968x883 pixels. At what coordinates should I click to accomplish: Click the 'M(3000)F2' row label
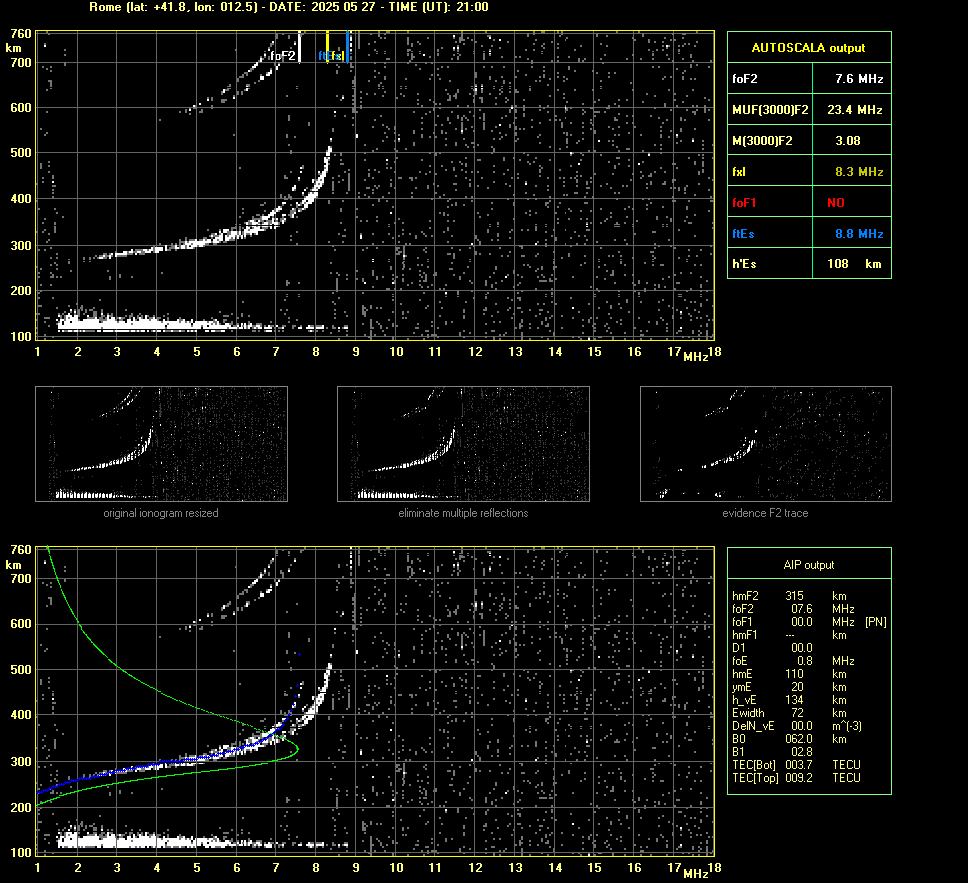762,141
